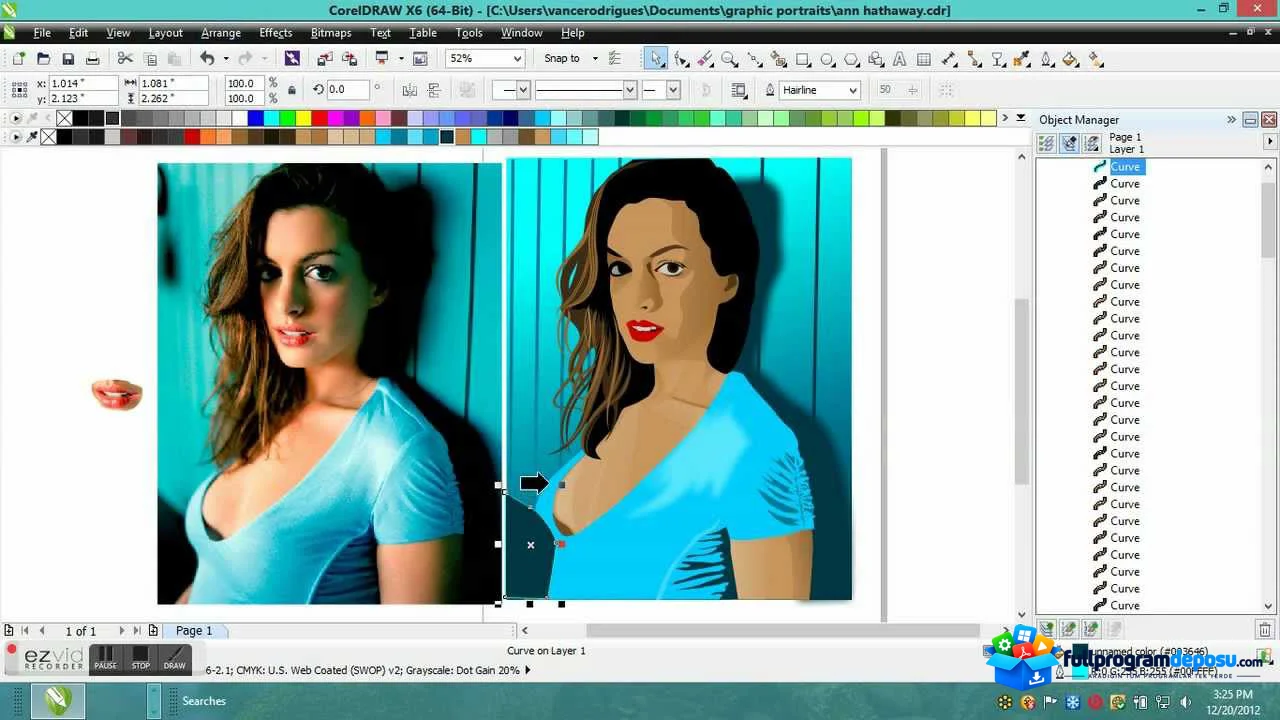Click the Copy icon
The width and height of the screenshot is (1280, 720).
click(150, 59)
